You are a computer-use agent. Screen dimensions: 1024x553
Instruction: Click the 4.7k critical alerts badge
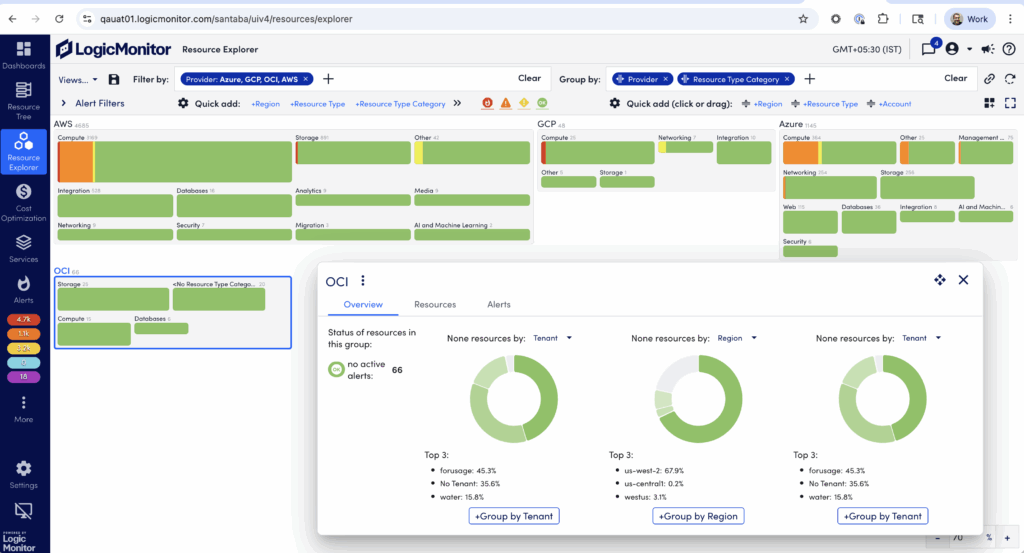point(24,319)
